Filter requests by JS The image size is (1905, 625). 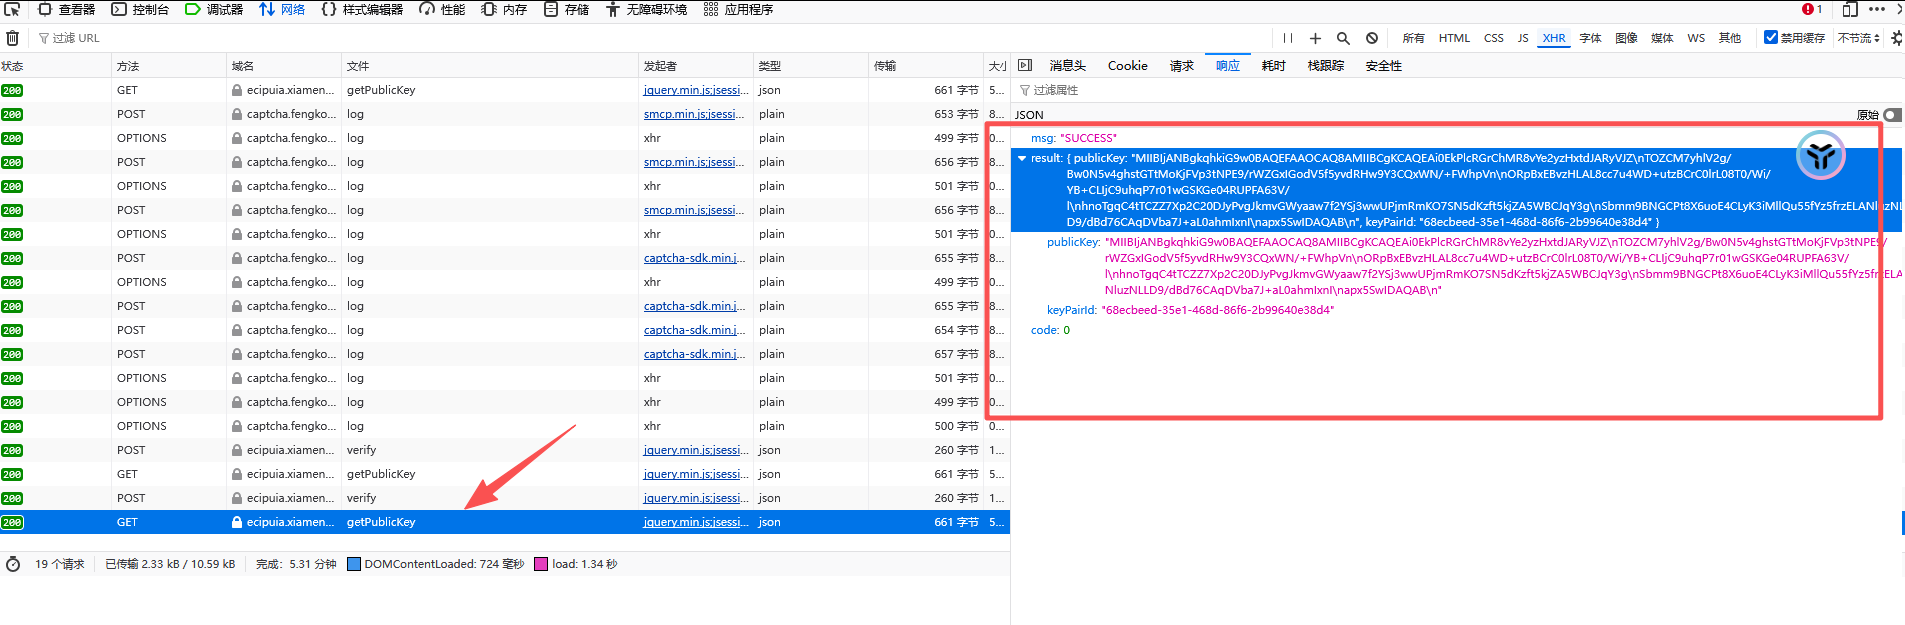click(1523, 38)
